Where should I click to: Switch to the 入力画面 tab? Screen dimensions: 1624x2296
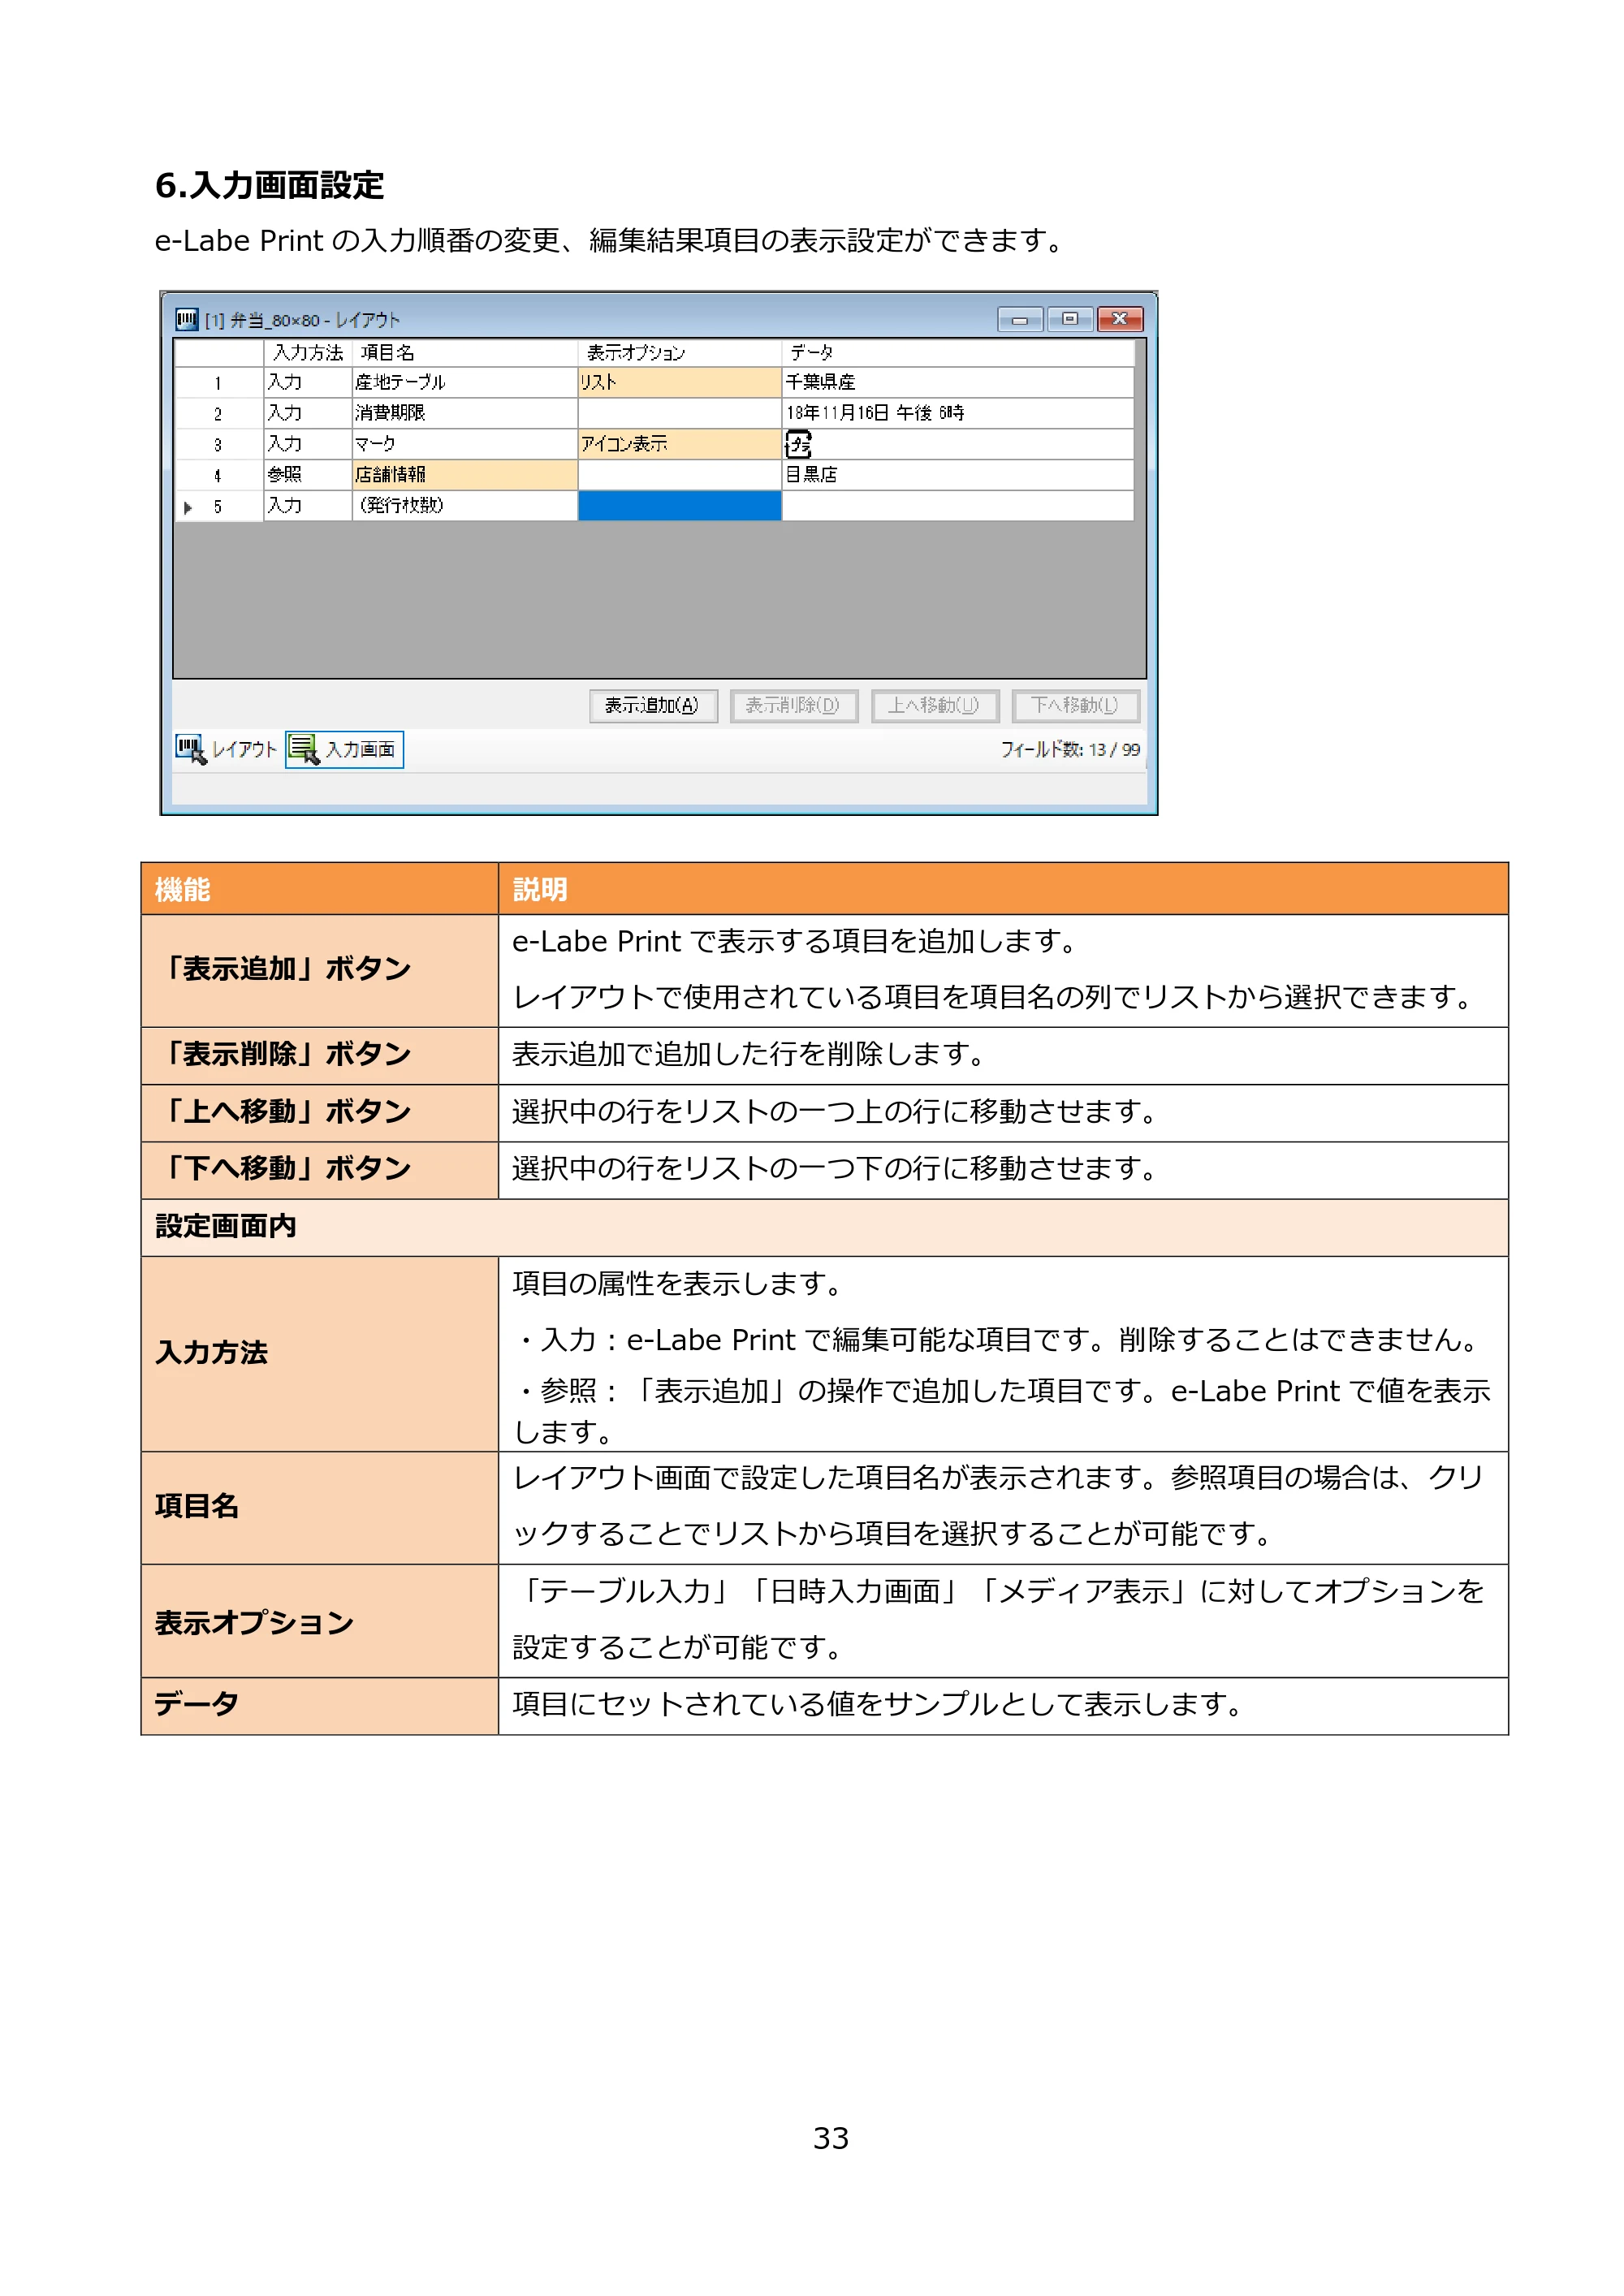(344, 749)
